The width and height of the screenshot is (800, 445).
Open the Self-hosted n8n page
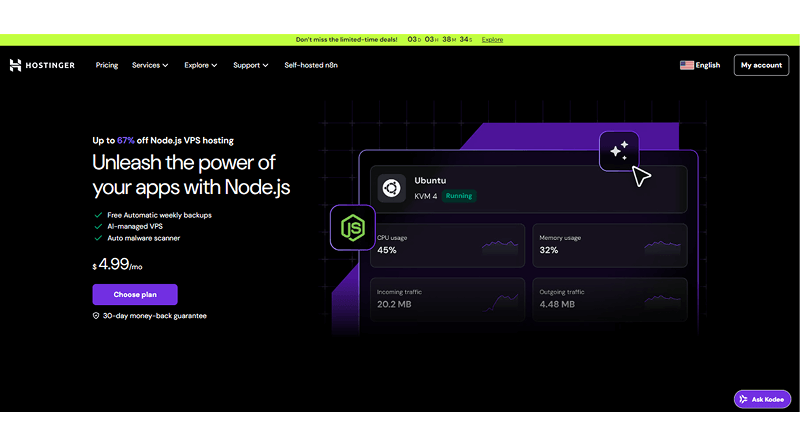point(311,65)
